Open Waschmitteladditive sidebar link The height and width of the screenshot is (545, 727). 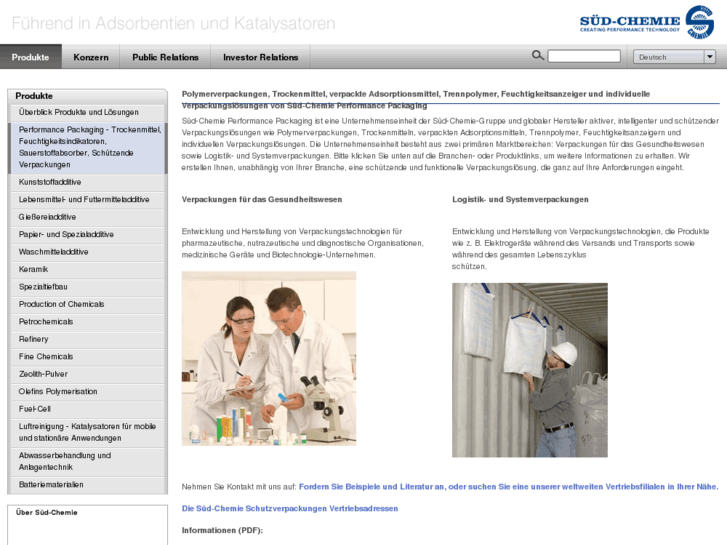coord(88,252)
